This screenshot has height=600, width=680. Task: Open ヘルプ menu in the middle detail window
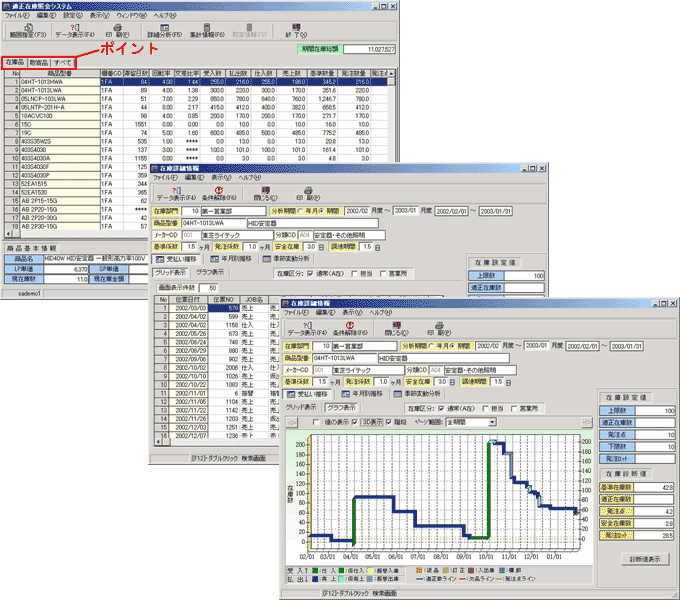[x=249, y=177]
